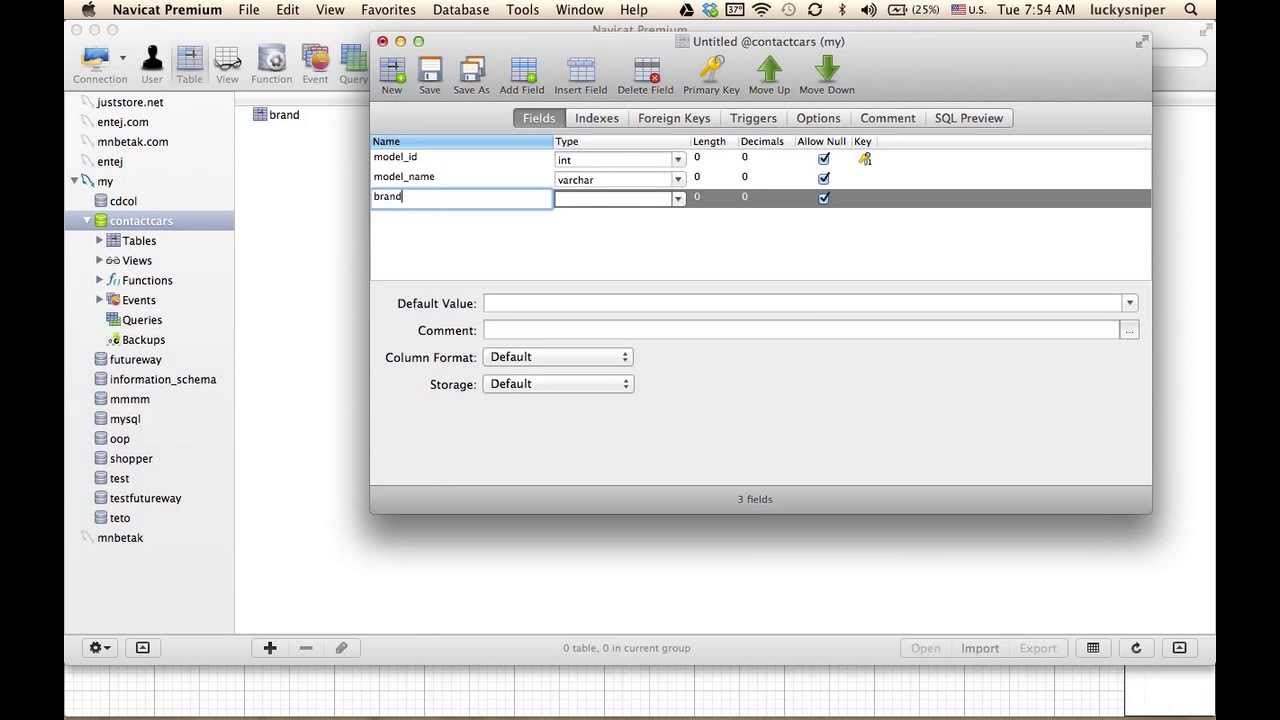Open Type dropdown for model_id row
1280x720 pixels.
678,160
